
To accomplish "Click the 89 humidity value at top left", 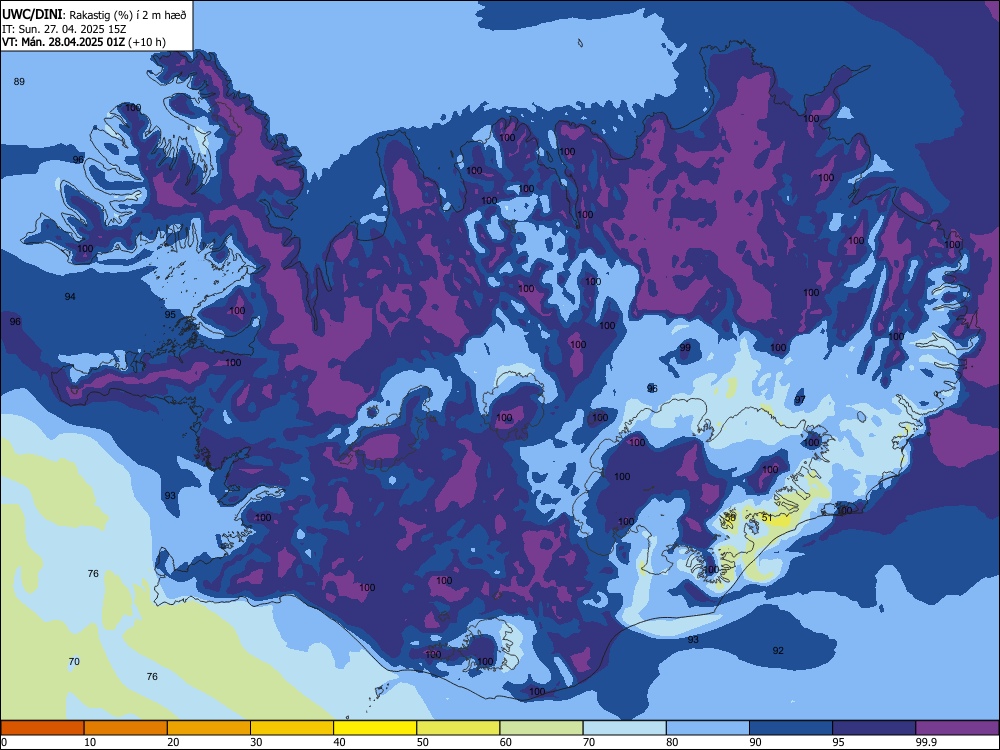I will pos(19,82).
